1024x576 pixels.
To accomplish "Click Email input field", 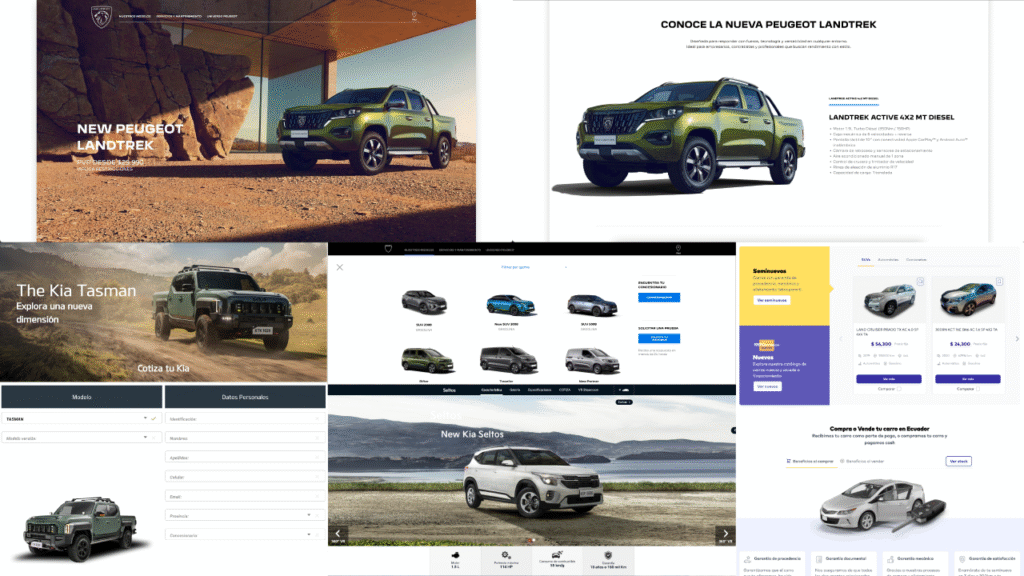I will click(245, 496).
